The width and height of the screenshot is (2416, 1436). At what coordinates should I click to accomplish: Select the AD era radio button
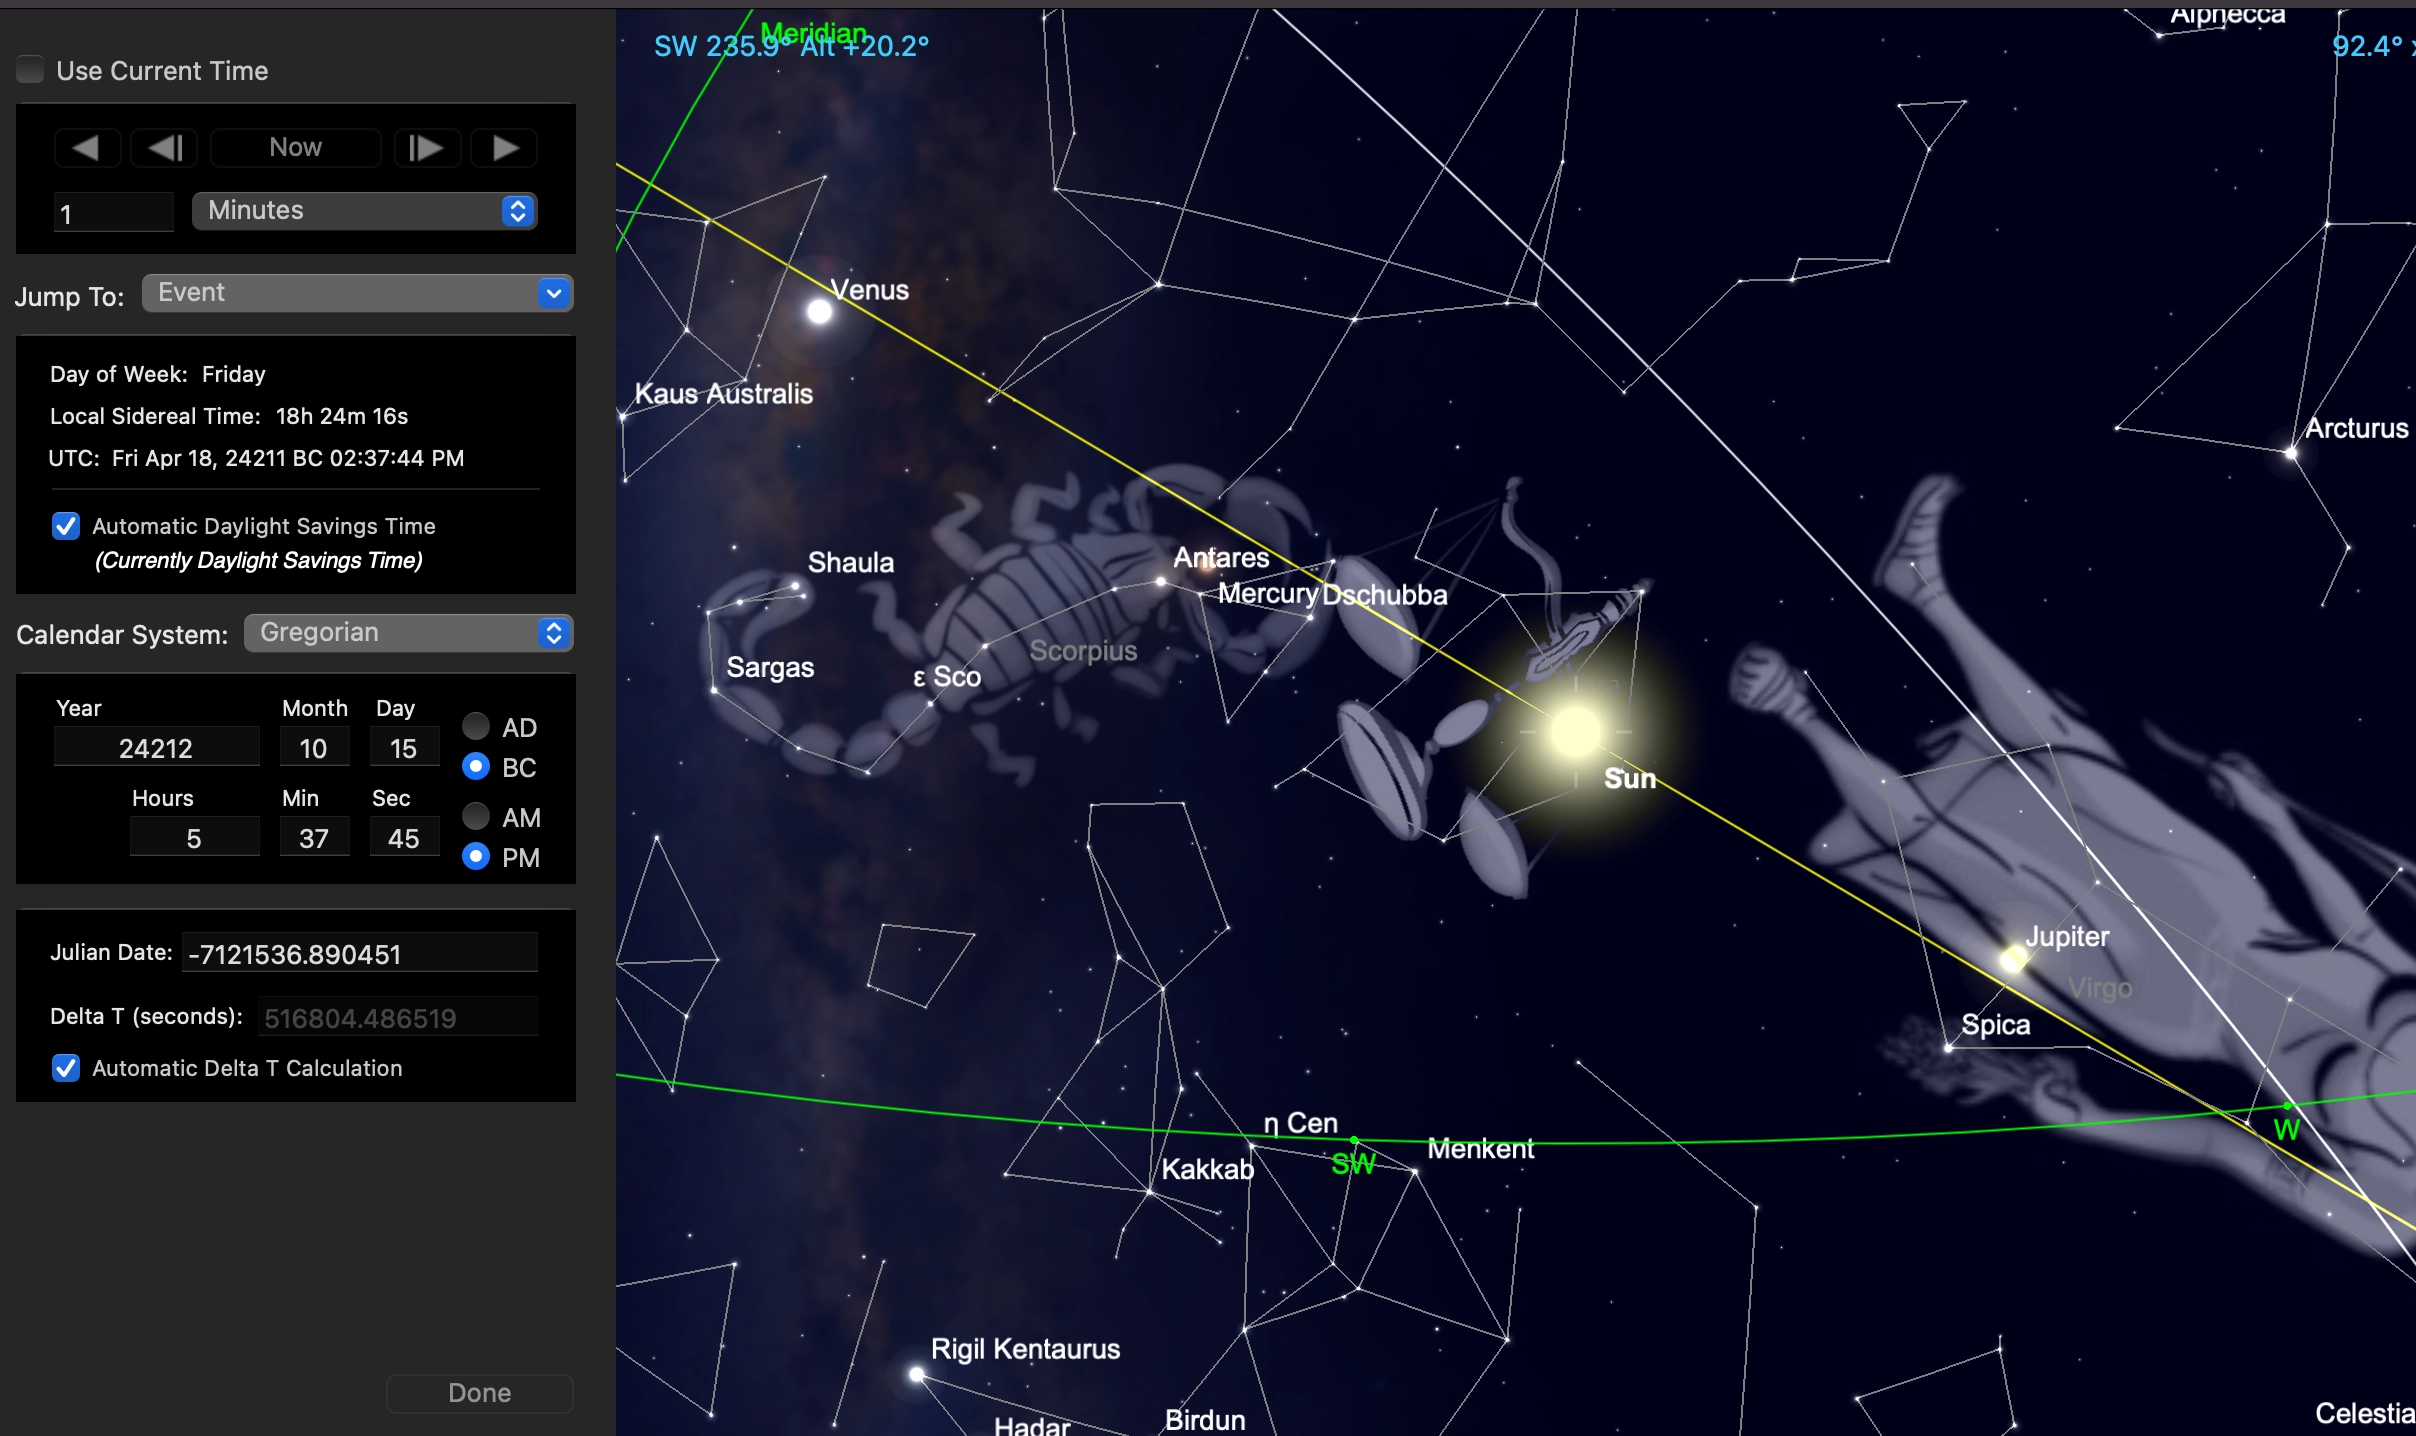(476, 726)
